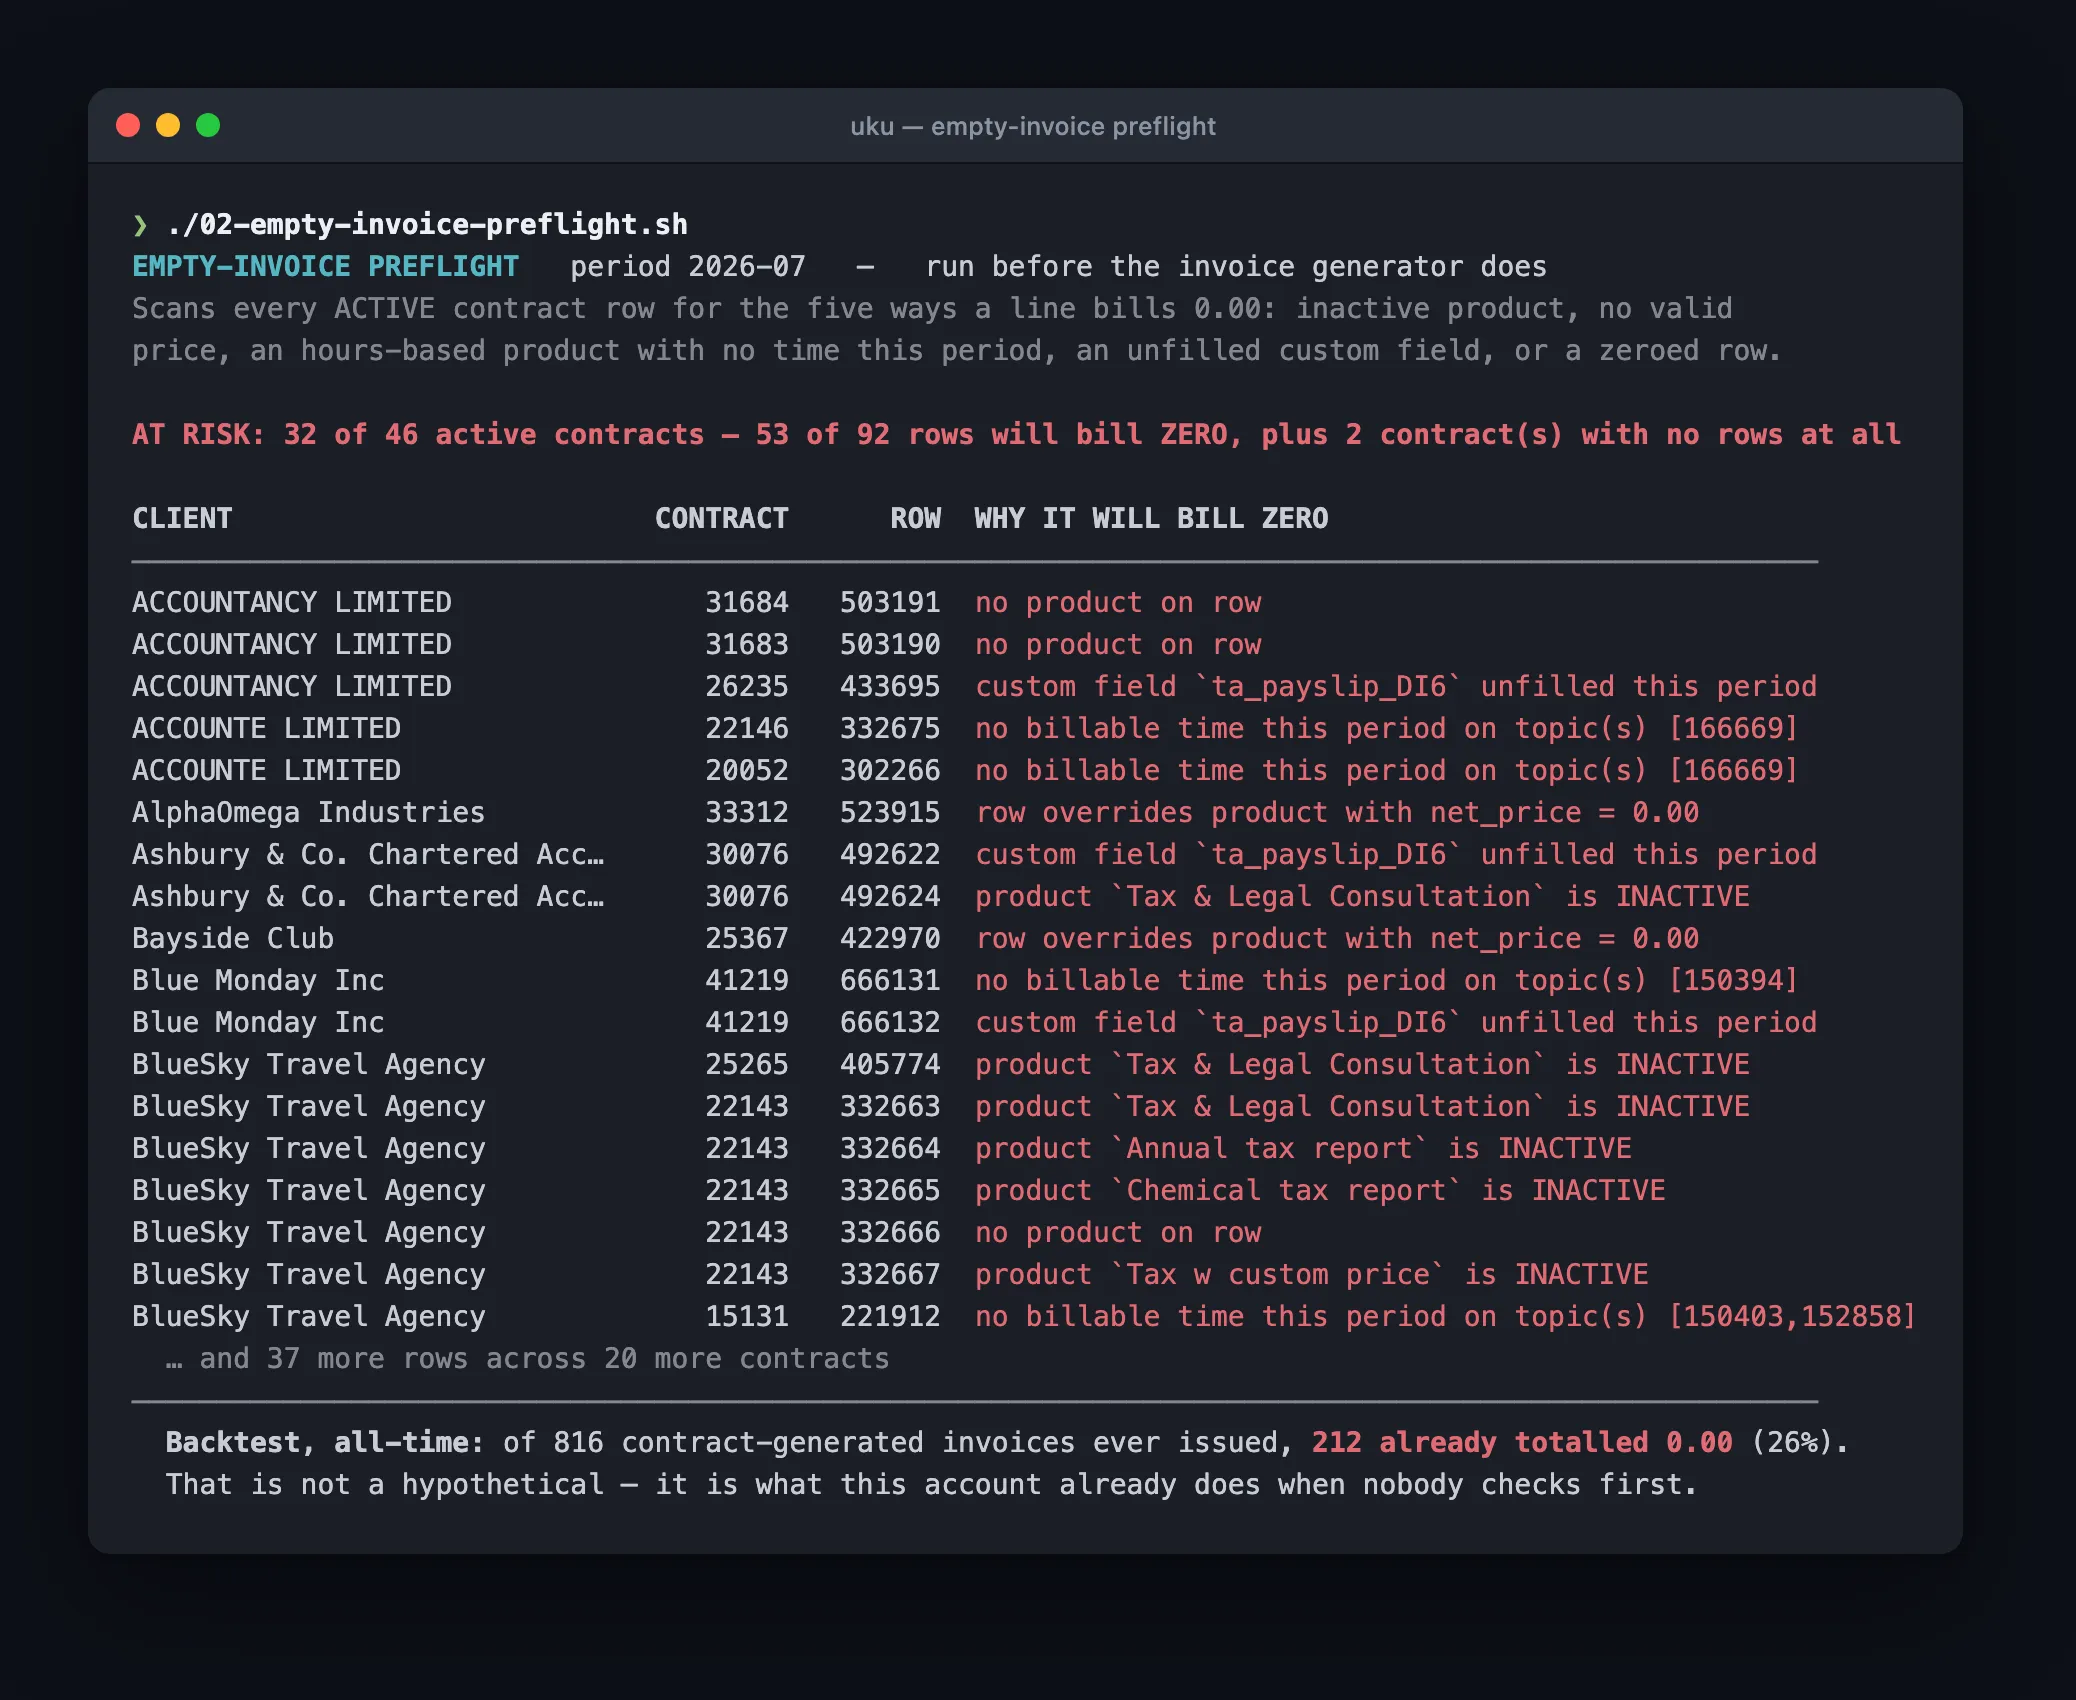Click row number 332666
Viewport: 2076px width, 1700px height.
tap(890, 1232)
